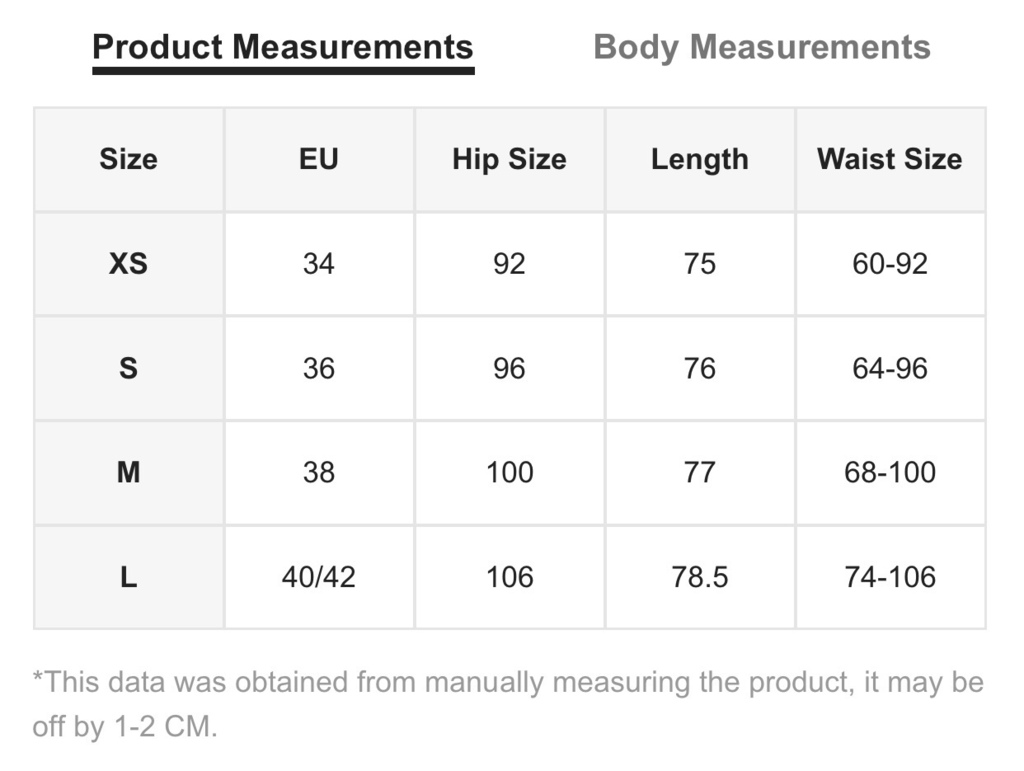Click the manual measuring disclaimer note
1024x771 pixels.
point(508,704)
